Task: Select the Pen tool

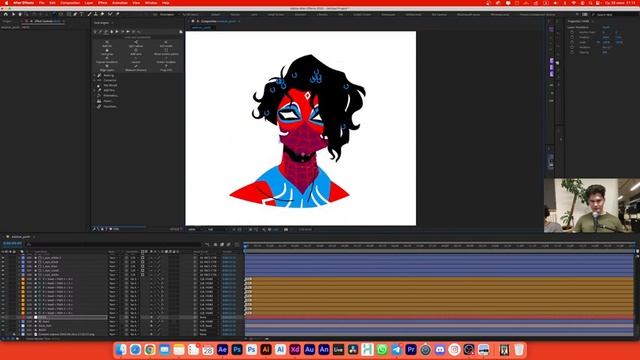Action: 75,14
